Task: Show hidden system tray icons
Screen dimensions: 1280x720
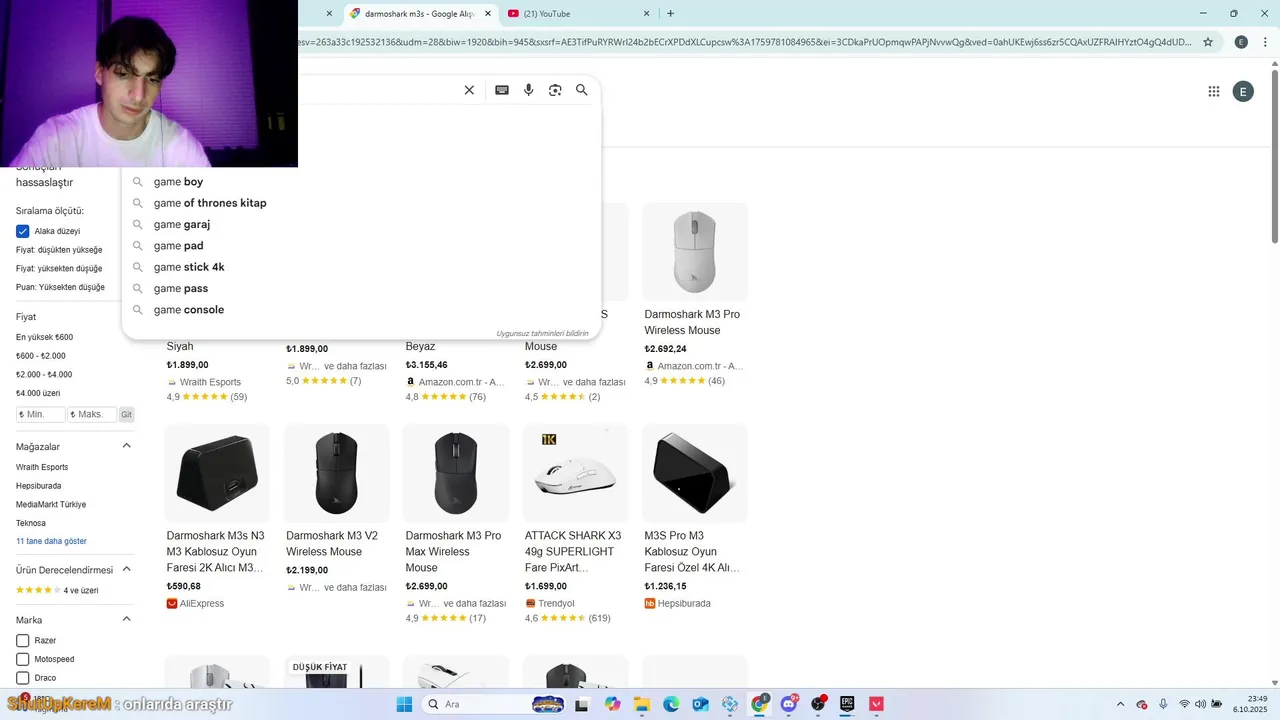Action: point(1119,704)
